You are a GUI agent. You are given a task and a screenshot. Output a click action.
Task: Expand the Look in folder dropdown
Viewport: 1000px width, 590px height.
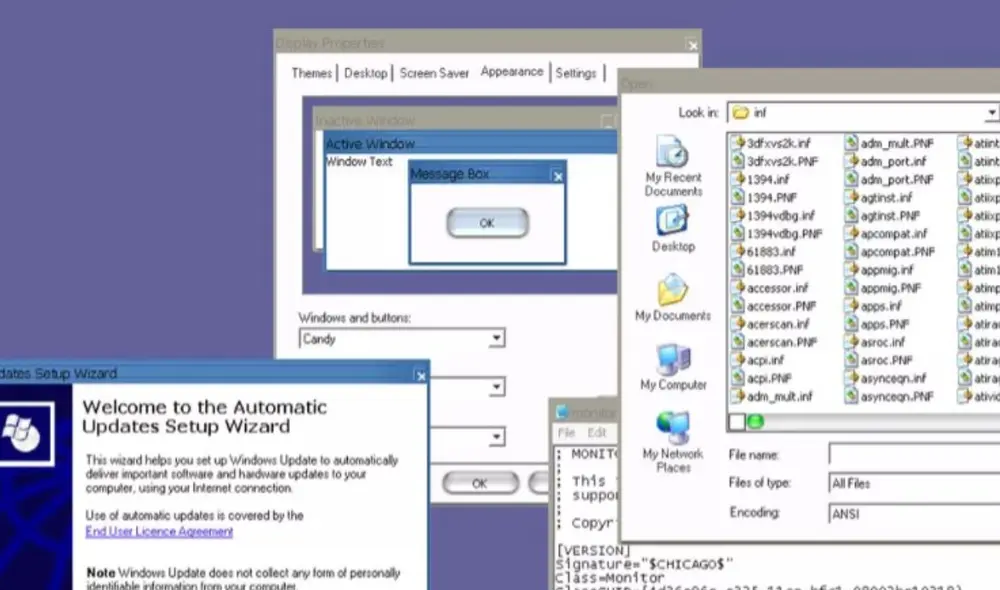point(992,112)
